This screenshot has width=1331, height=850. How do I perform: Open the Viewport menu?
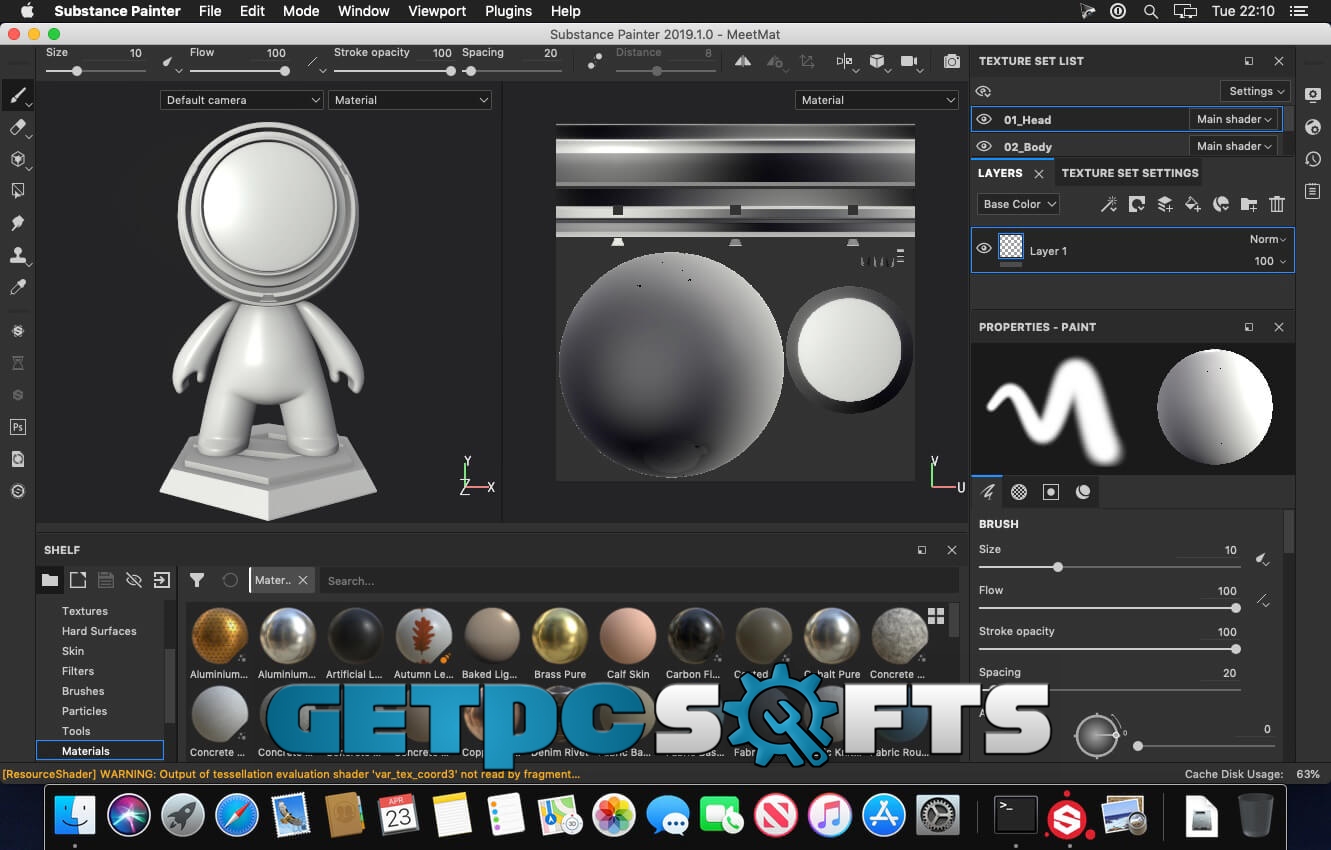click(438, 11)
